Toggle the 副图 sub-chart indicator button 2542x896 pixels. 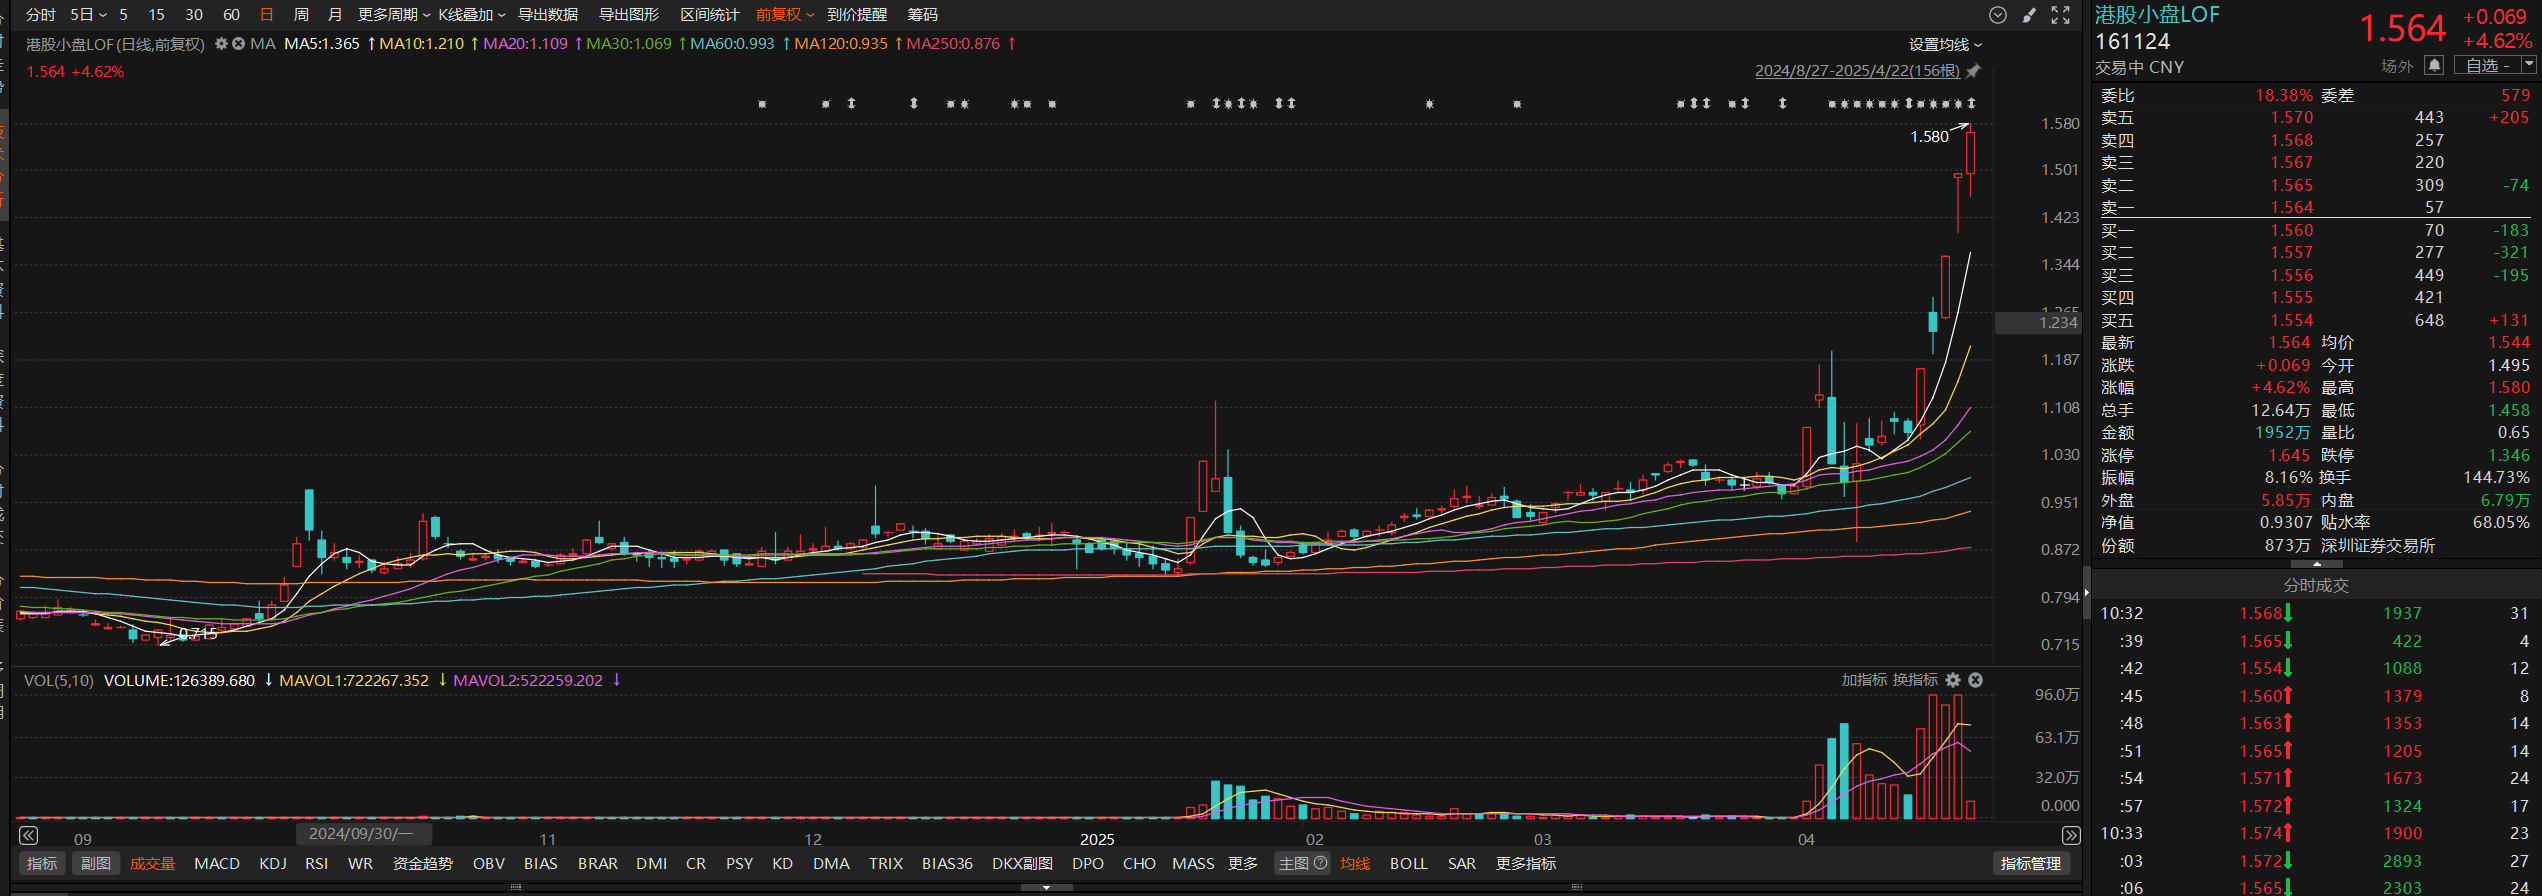click(96, 863)
